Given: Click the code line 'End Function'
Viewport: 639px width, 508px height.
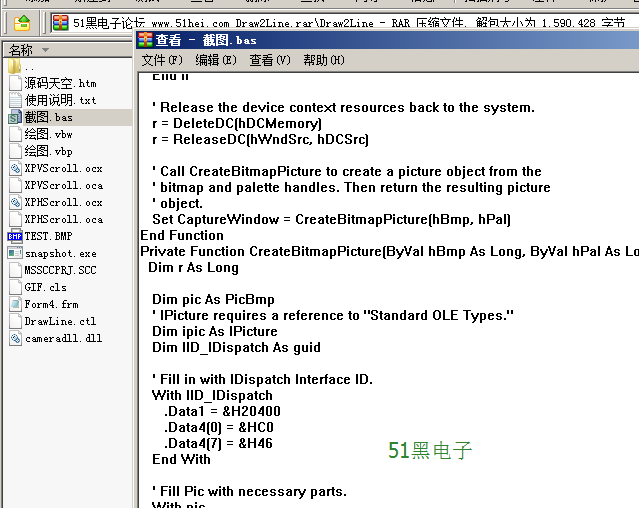Looking at the screenshot, I should [182, 235].
